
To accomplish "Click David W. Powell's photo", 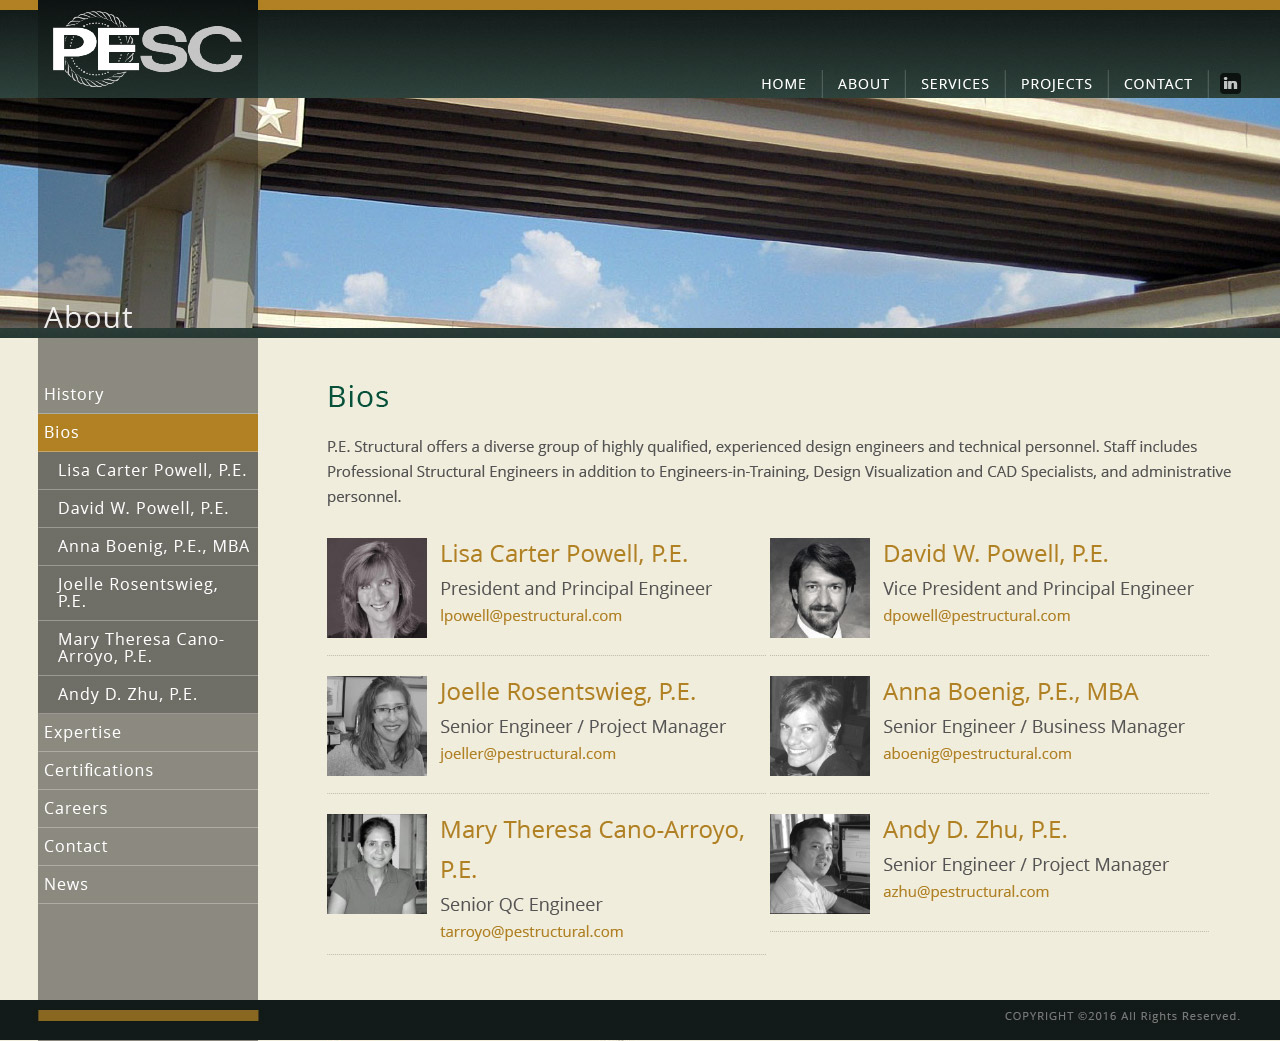I will tap(820, 588).
